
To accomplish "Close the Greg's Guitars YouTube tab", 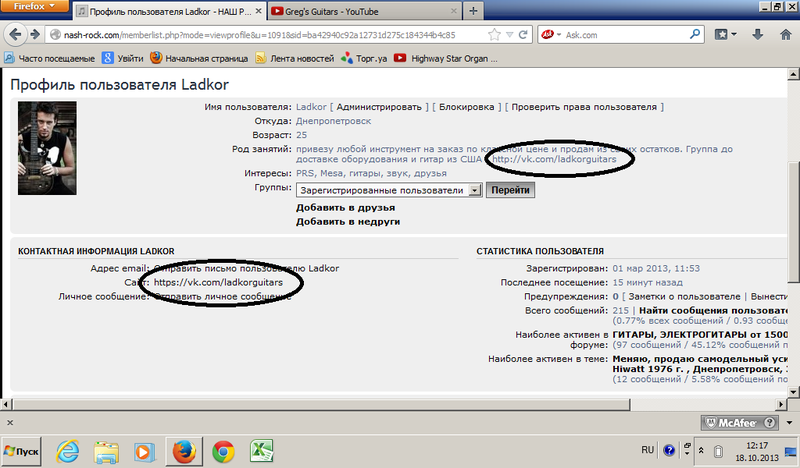I will [454, 11].
